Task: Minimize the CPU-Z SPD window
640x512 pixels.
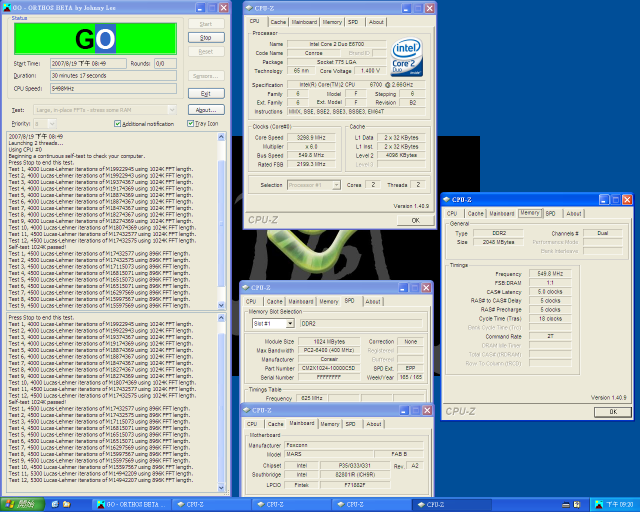Action: click(403, 288)
